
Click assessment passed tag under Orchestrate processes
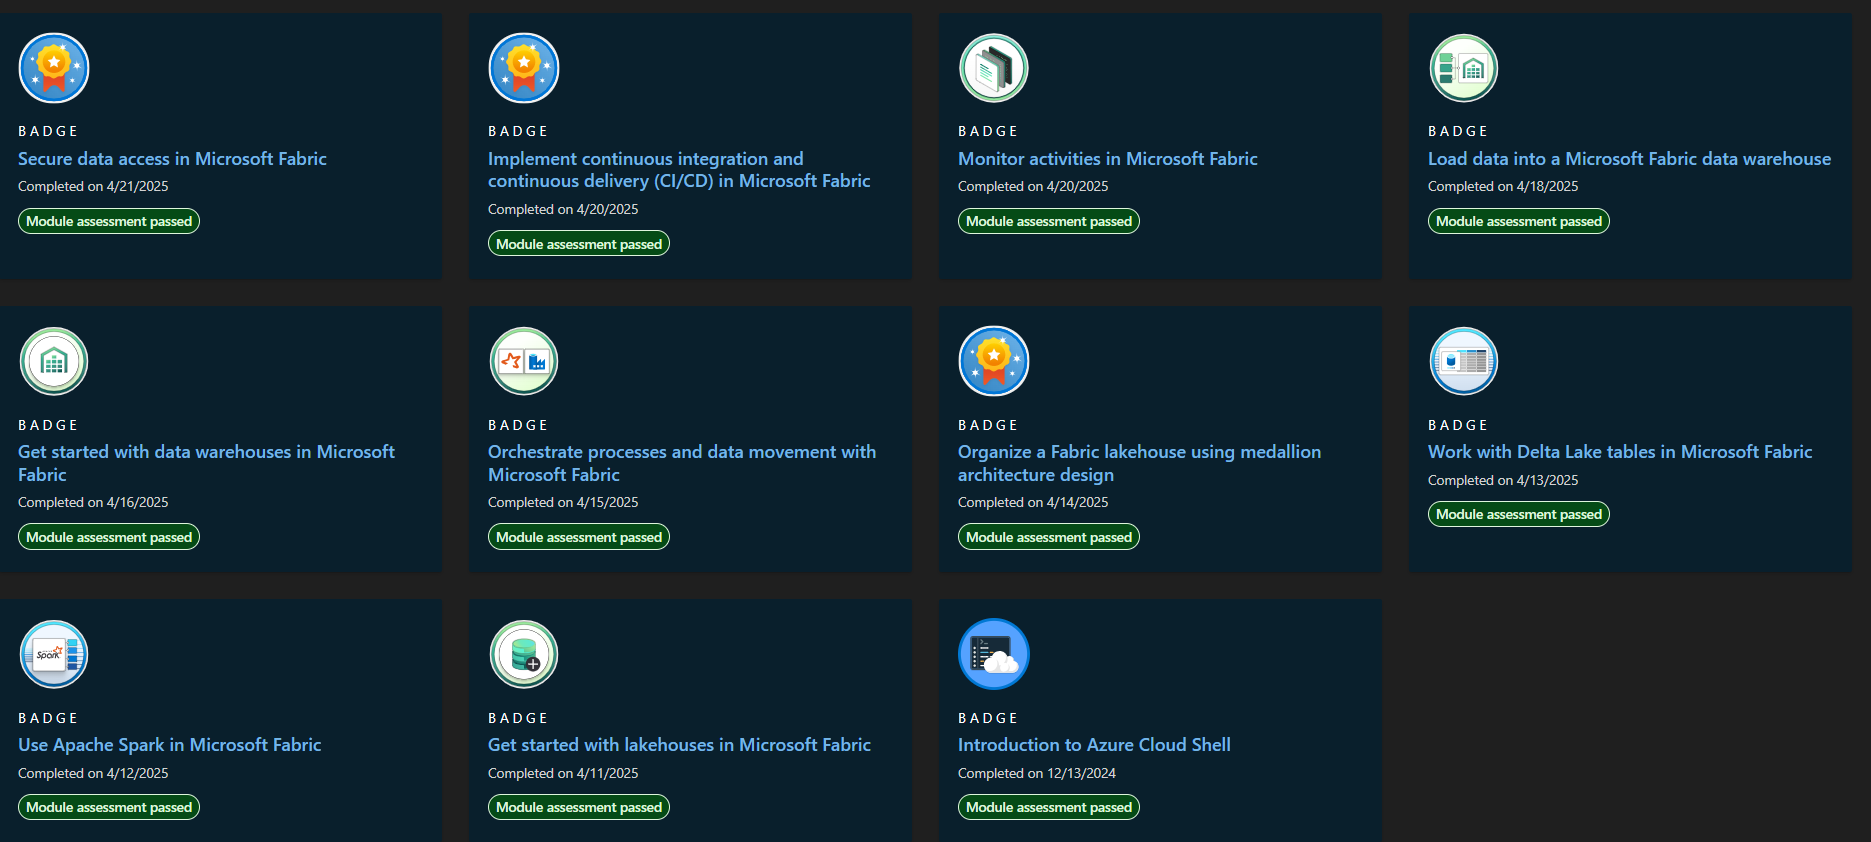tap(579, 537)
